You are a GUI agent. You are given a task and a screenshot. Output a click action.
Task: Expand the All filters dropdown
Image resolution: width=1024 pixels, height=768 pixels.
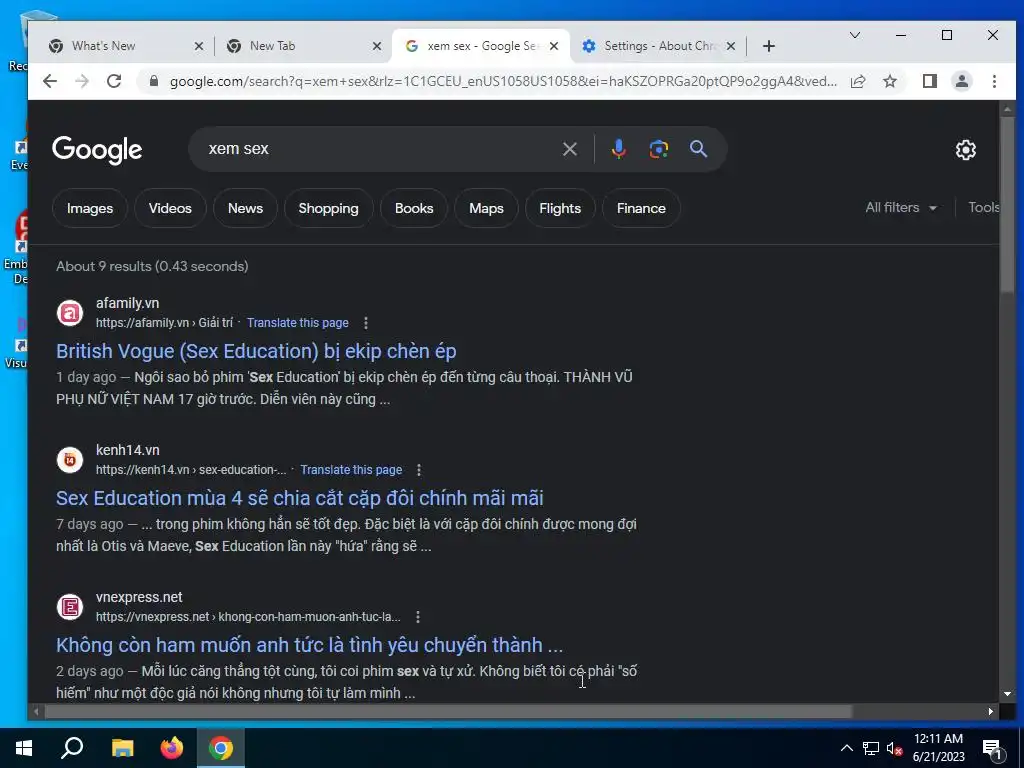[901, 208]
